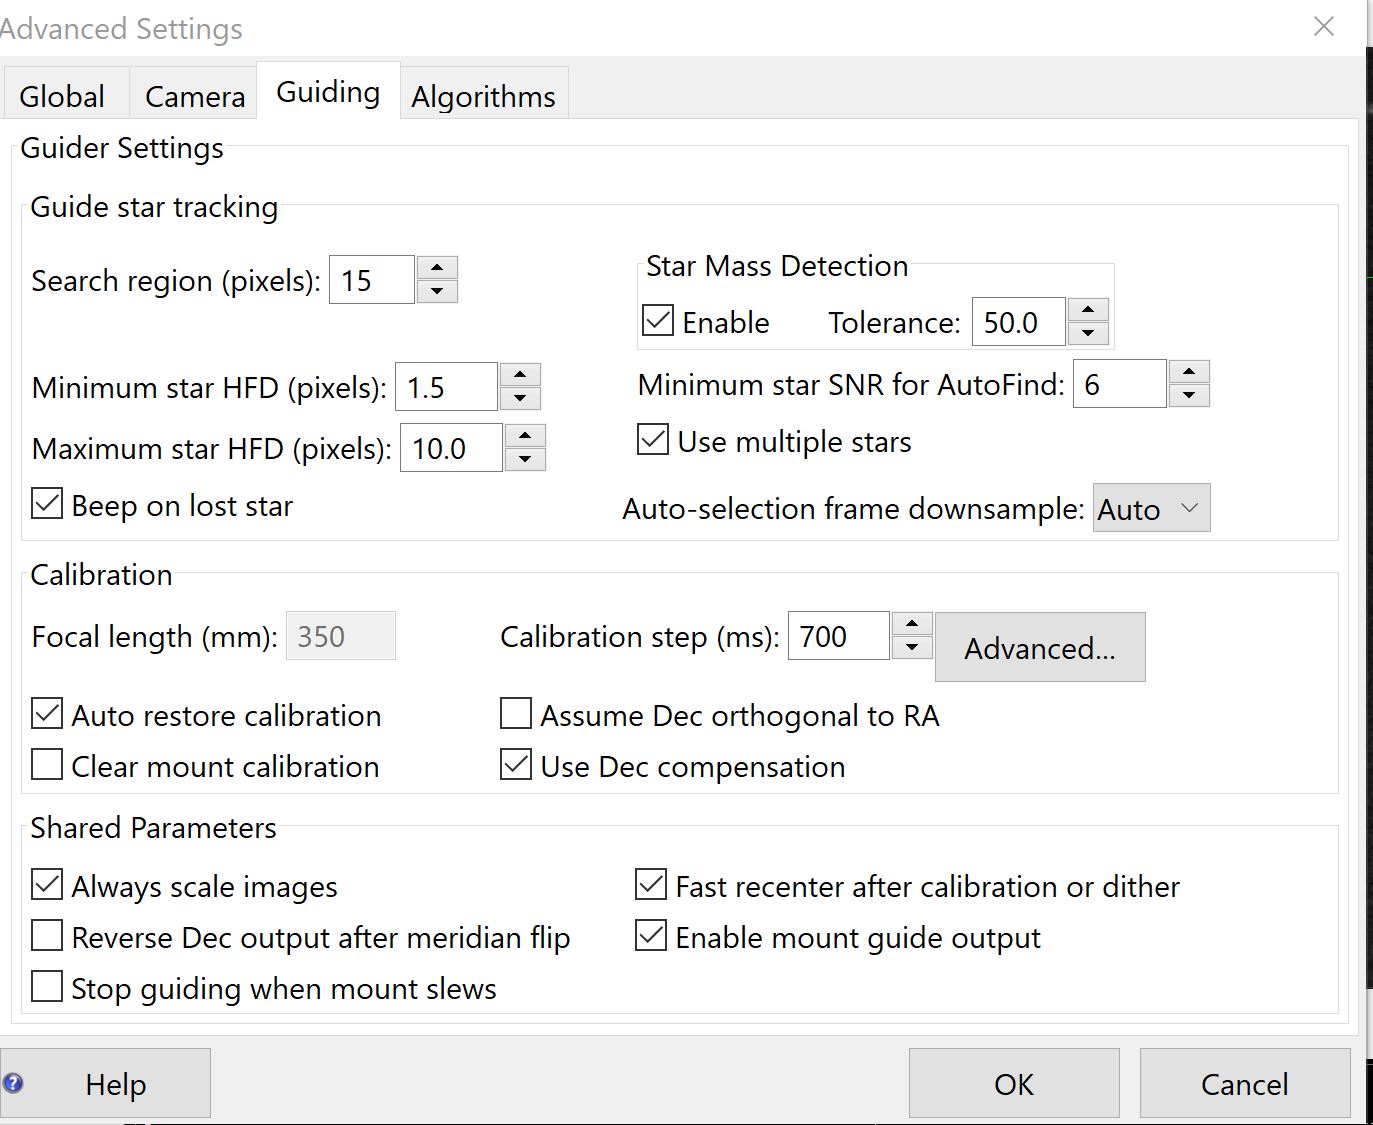Click the Help question mark icon
1373x1125 pixels.
pyautogui.click(x=13, y=1083)
